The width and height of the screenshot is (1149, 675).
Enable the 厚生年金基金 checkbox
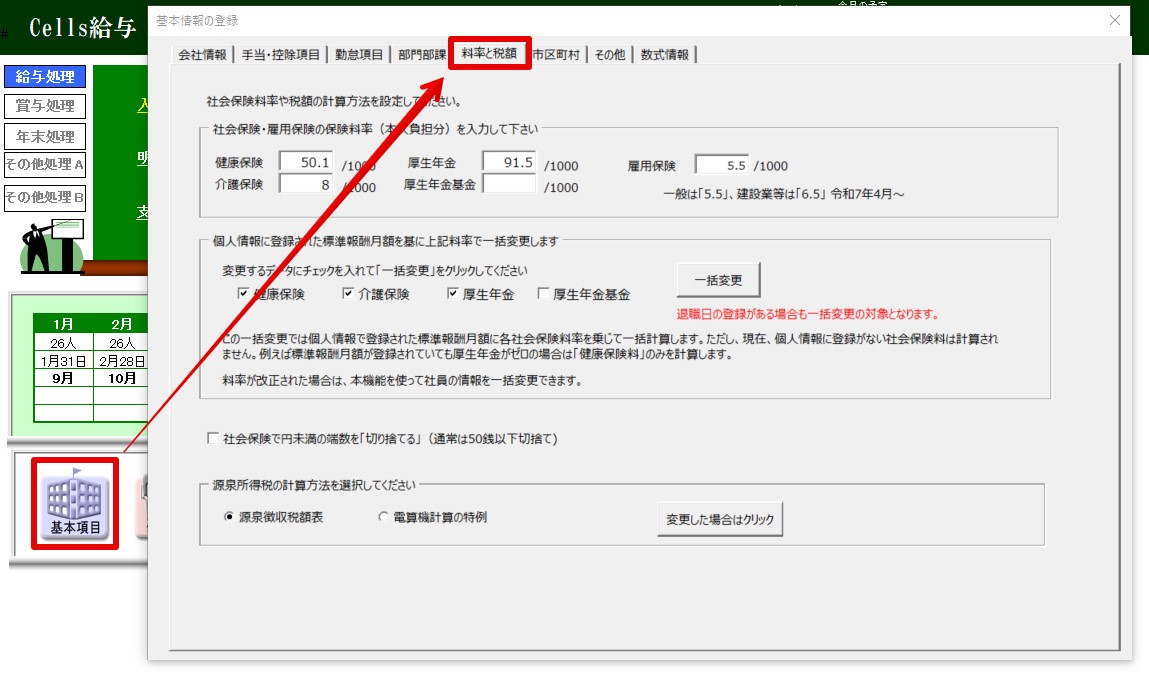(543, 294)
